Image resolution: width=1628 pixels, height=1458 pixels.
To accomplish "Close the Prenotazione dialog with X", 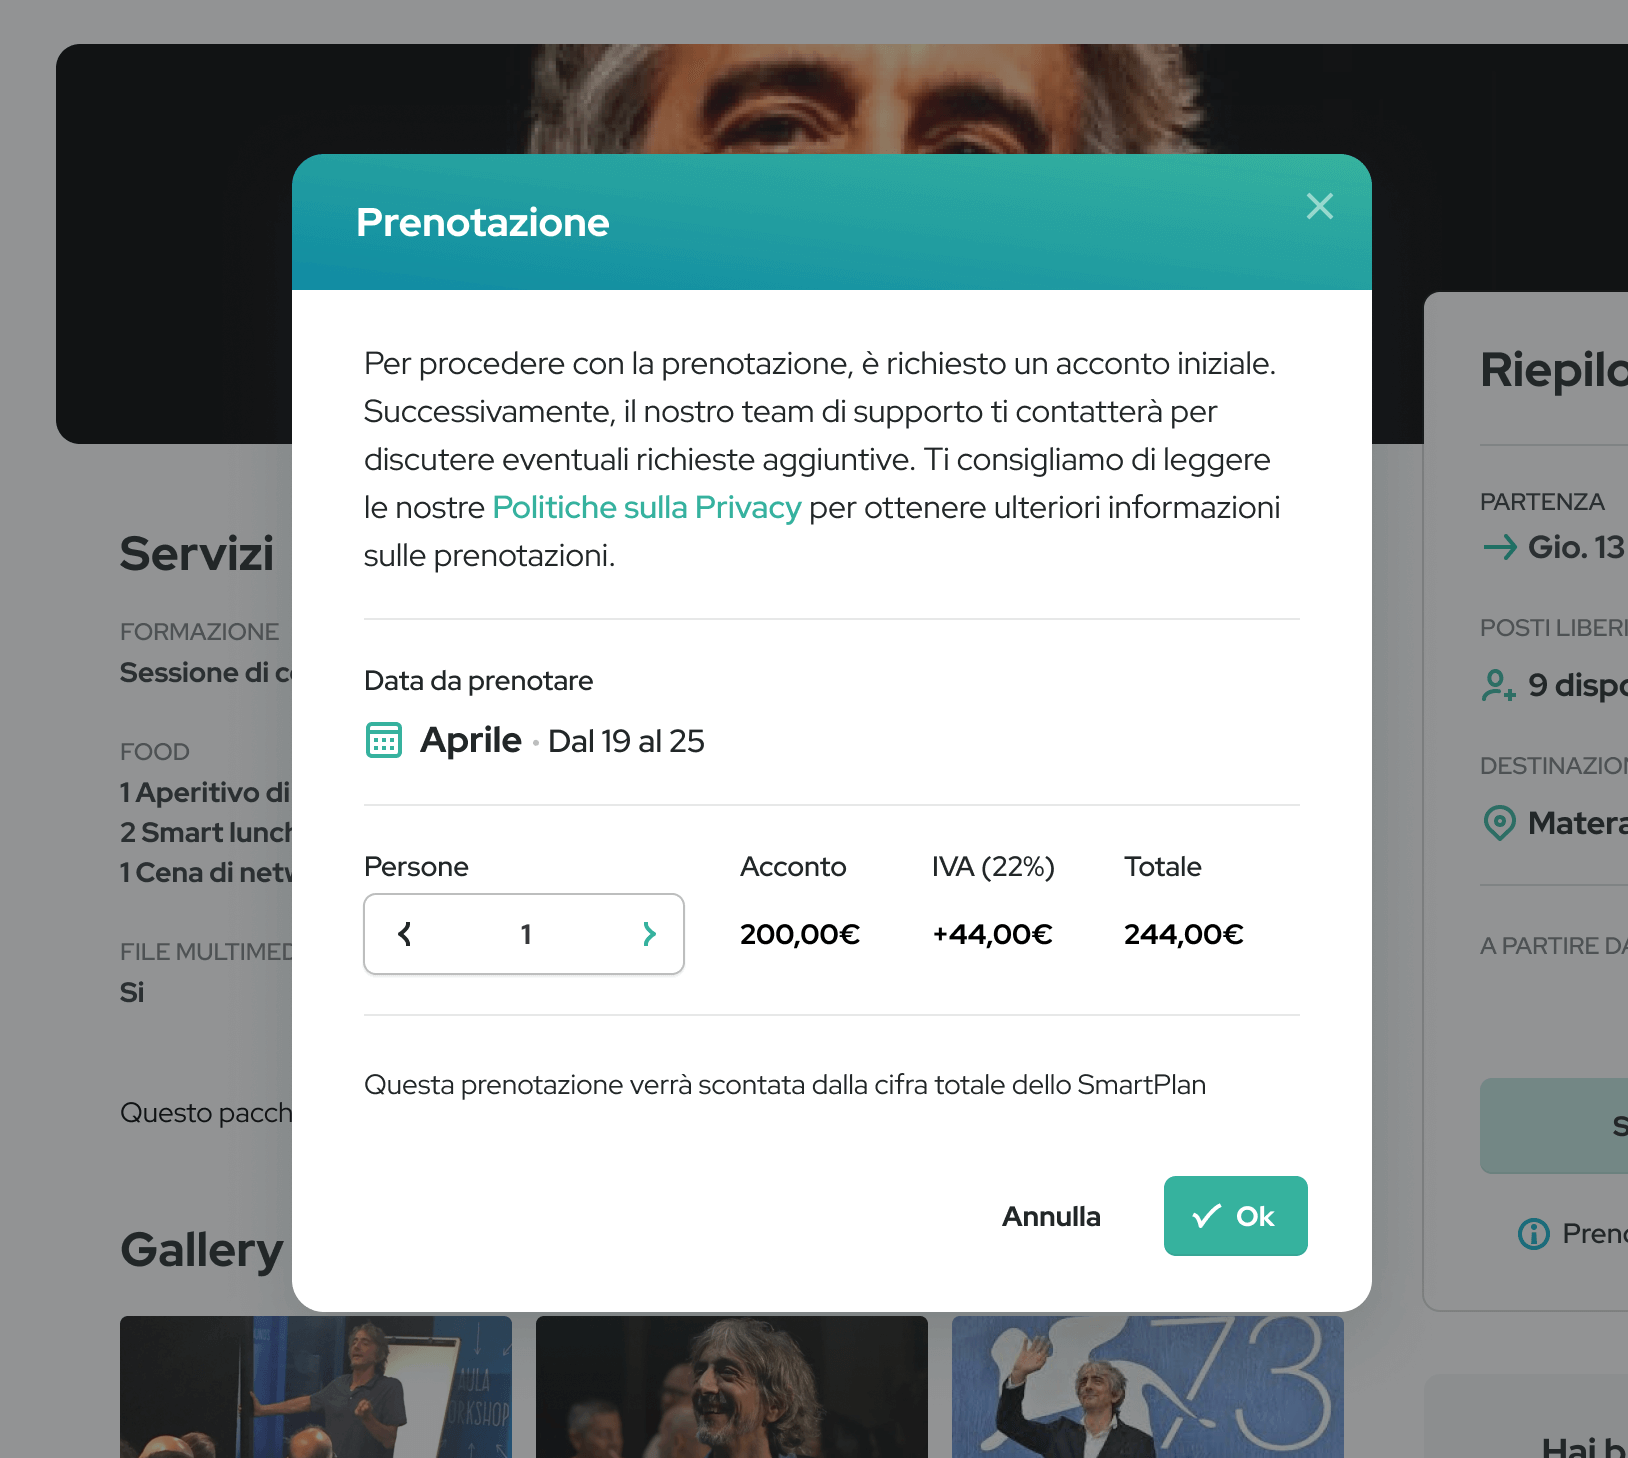I will (x=1319, y=206).
